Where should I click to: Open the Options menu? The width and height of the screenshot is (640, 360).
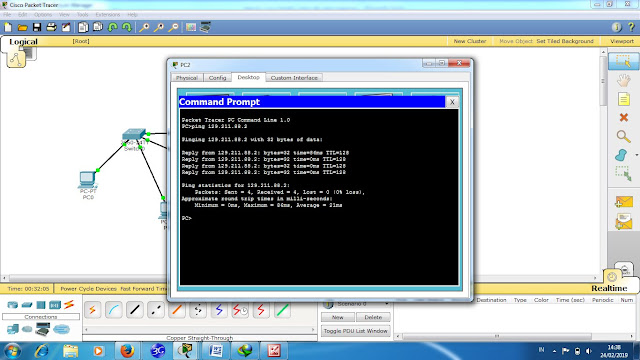[x=43, y=15]
